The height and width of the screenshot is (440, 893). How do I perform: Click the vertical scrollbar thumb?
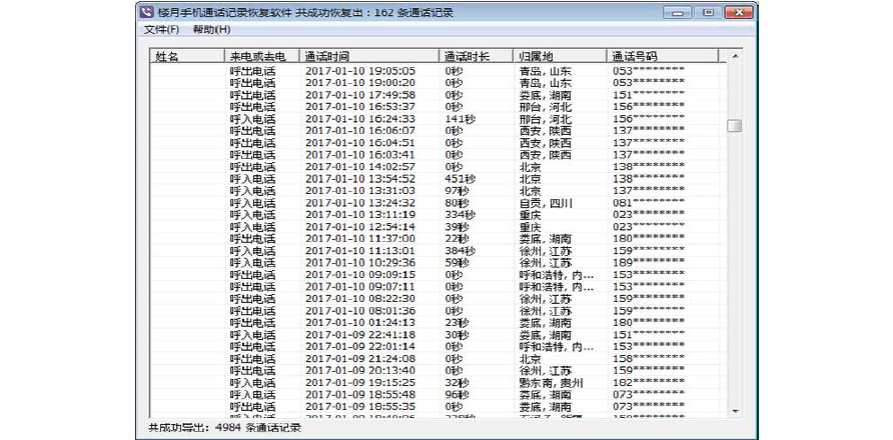click(735, 126)
